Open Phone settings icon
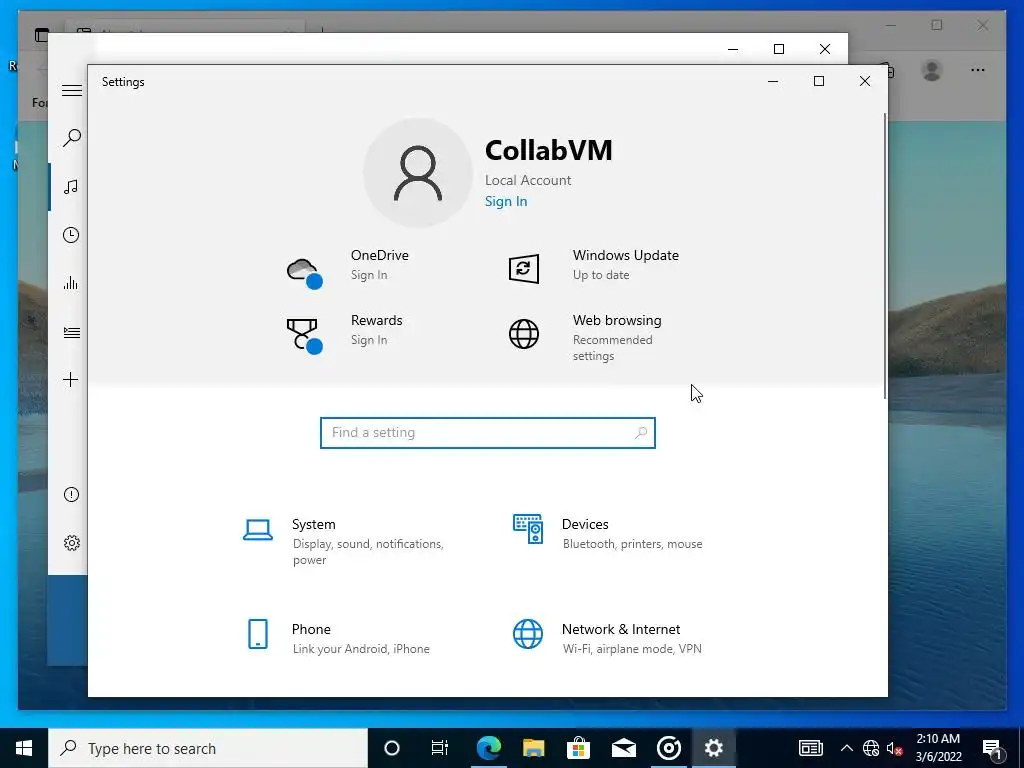Screen dimensions: 1024x768 258,634
